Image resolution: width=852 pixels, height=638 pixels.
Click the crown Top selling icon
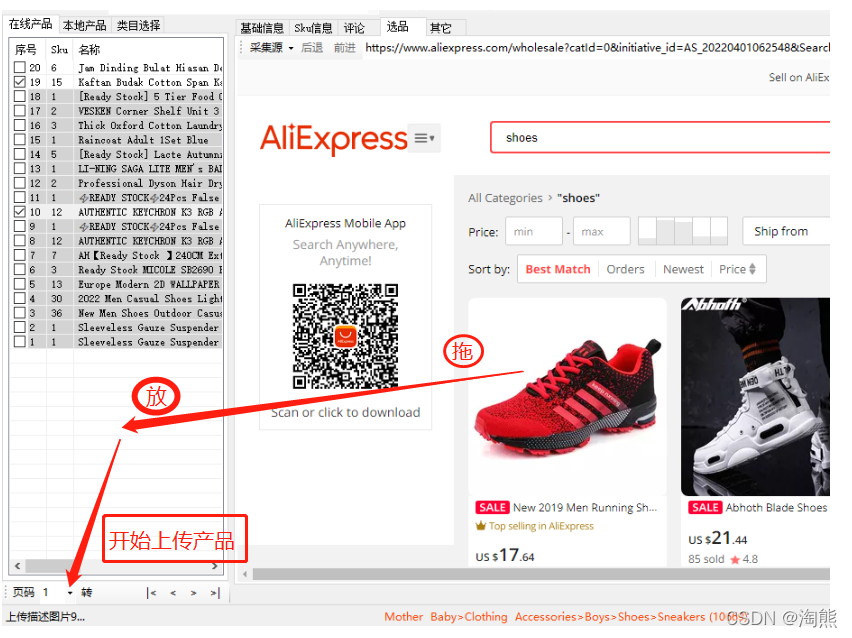click(480, 526)
